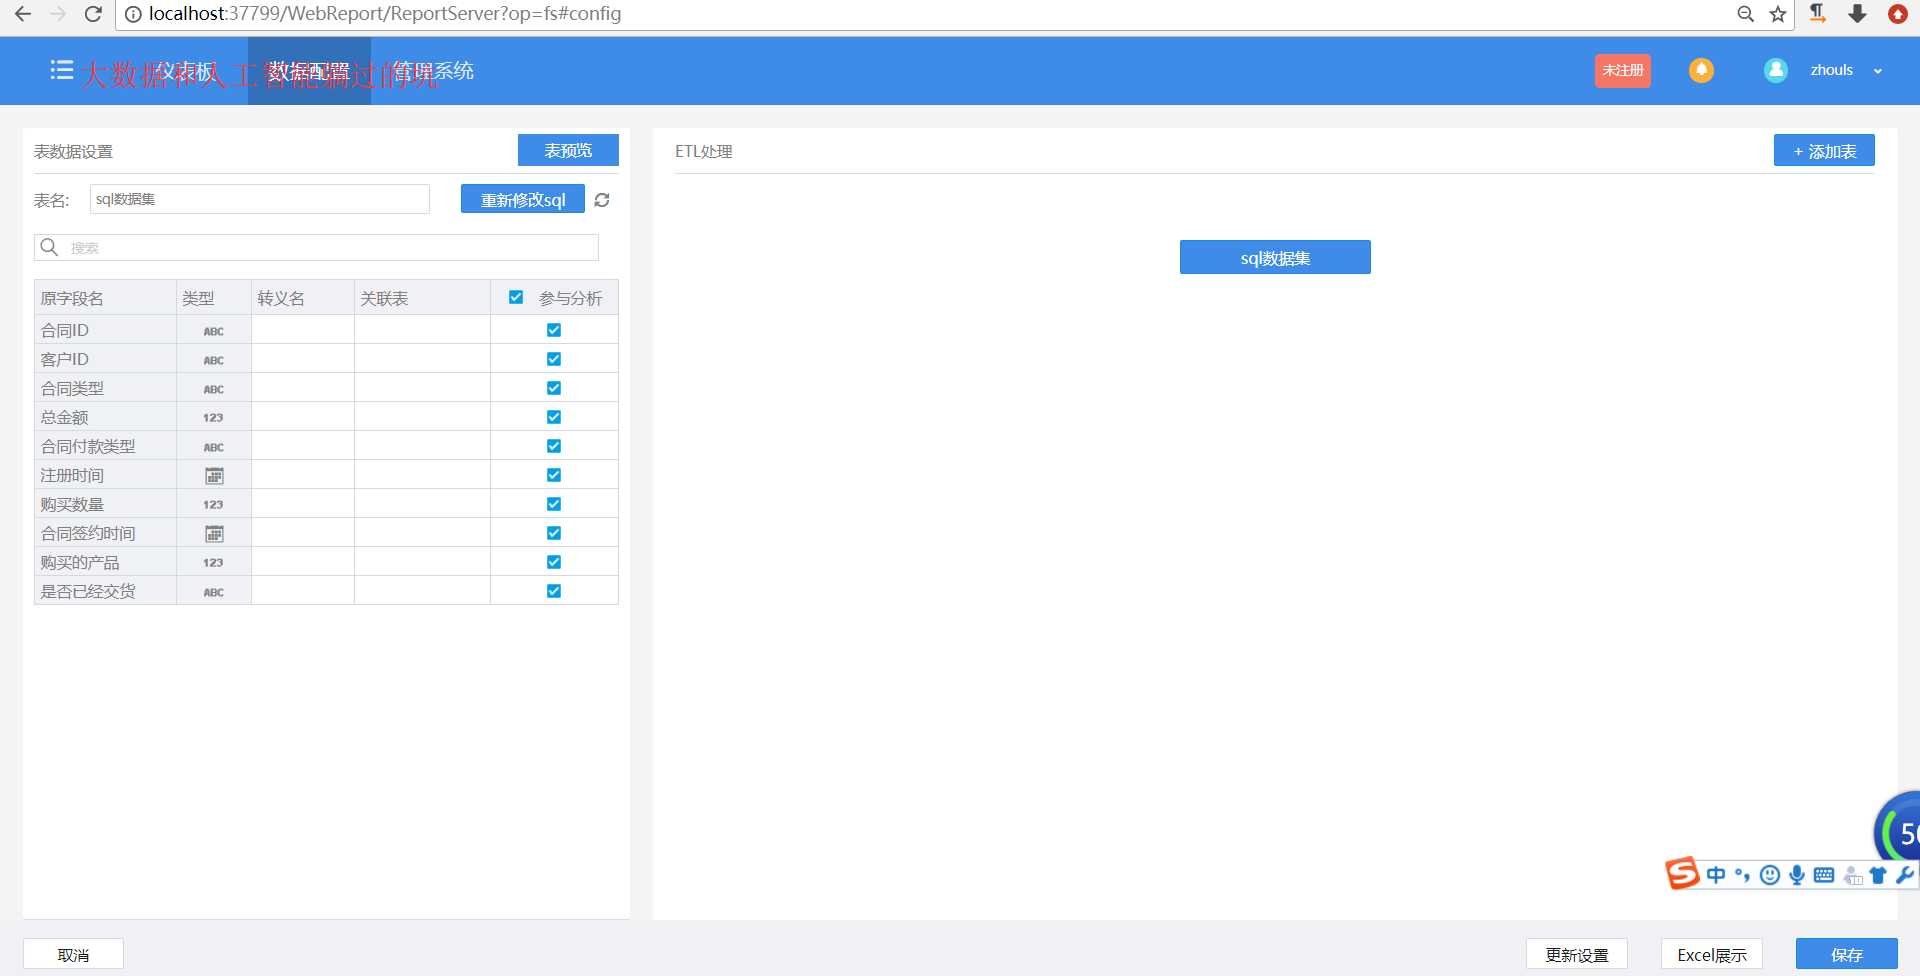Open the 仪表板 tab

tap(186, 71)
